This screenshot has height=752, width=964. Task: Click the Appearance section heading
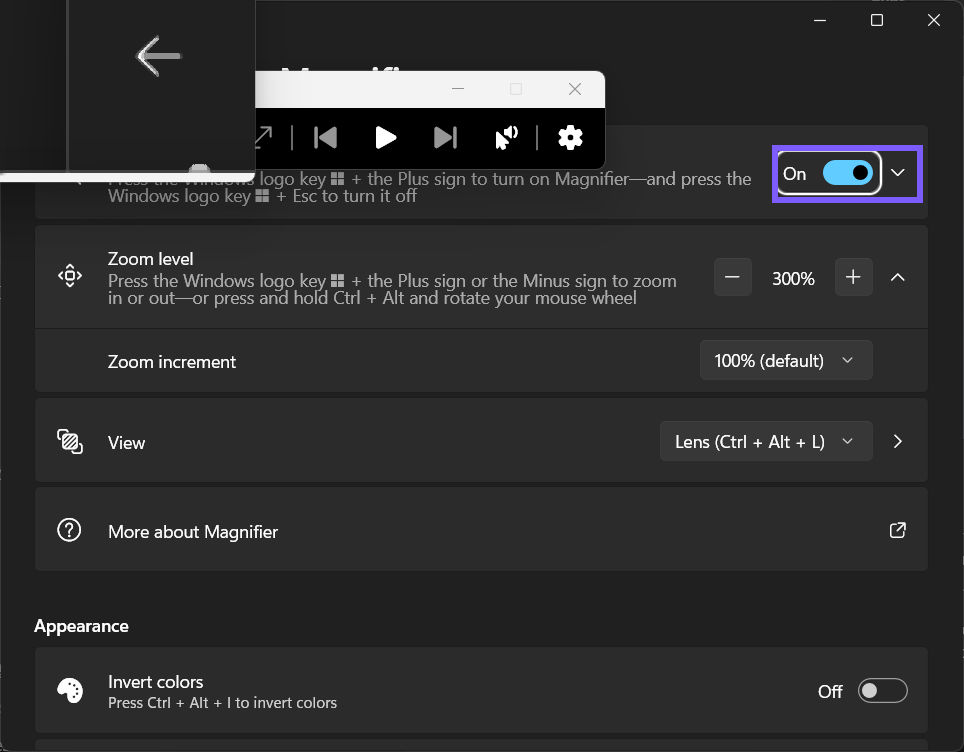click(x=81, y=626)
